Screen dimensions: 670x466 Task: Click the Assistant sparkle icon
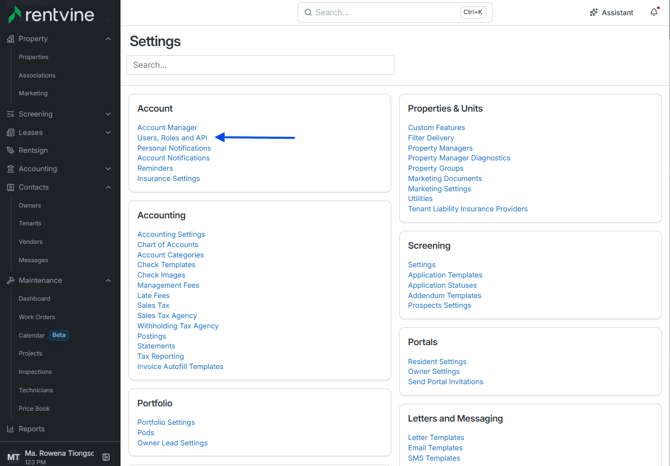click(x=594, y=12)
